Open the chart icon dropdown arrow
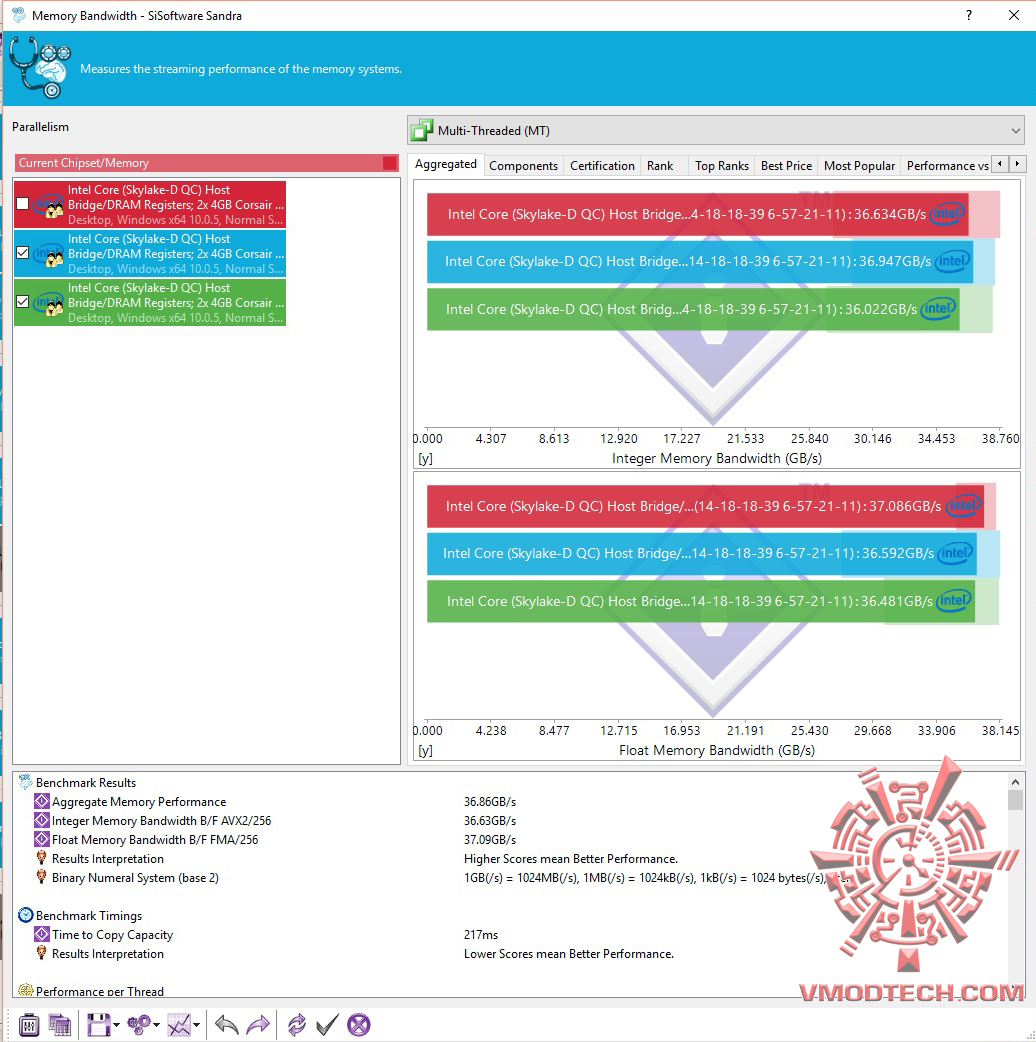Image resolution: width=1036 pixels, height=1042 pixels. coord(197,1025)
